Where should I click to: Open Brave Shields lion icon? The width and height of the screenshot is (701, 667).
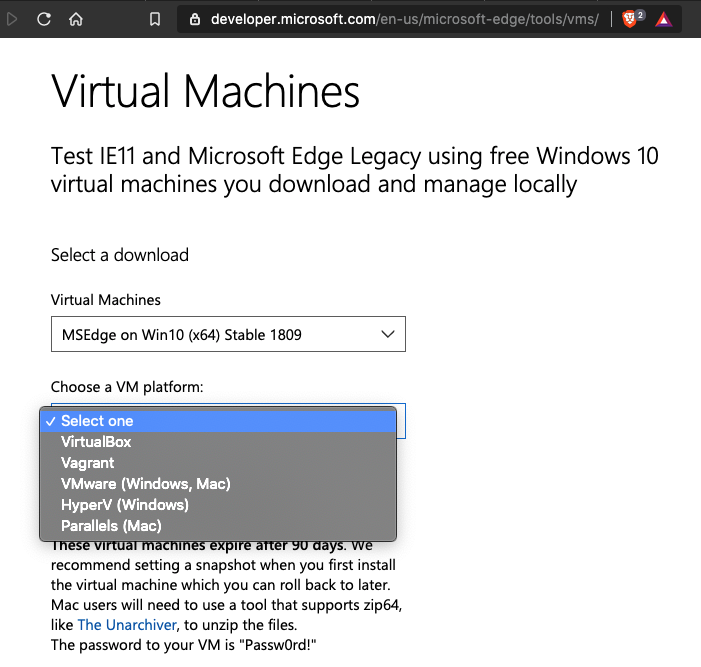click(629, 19)
